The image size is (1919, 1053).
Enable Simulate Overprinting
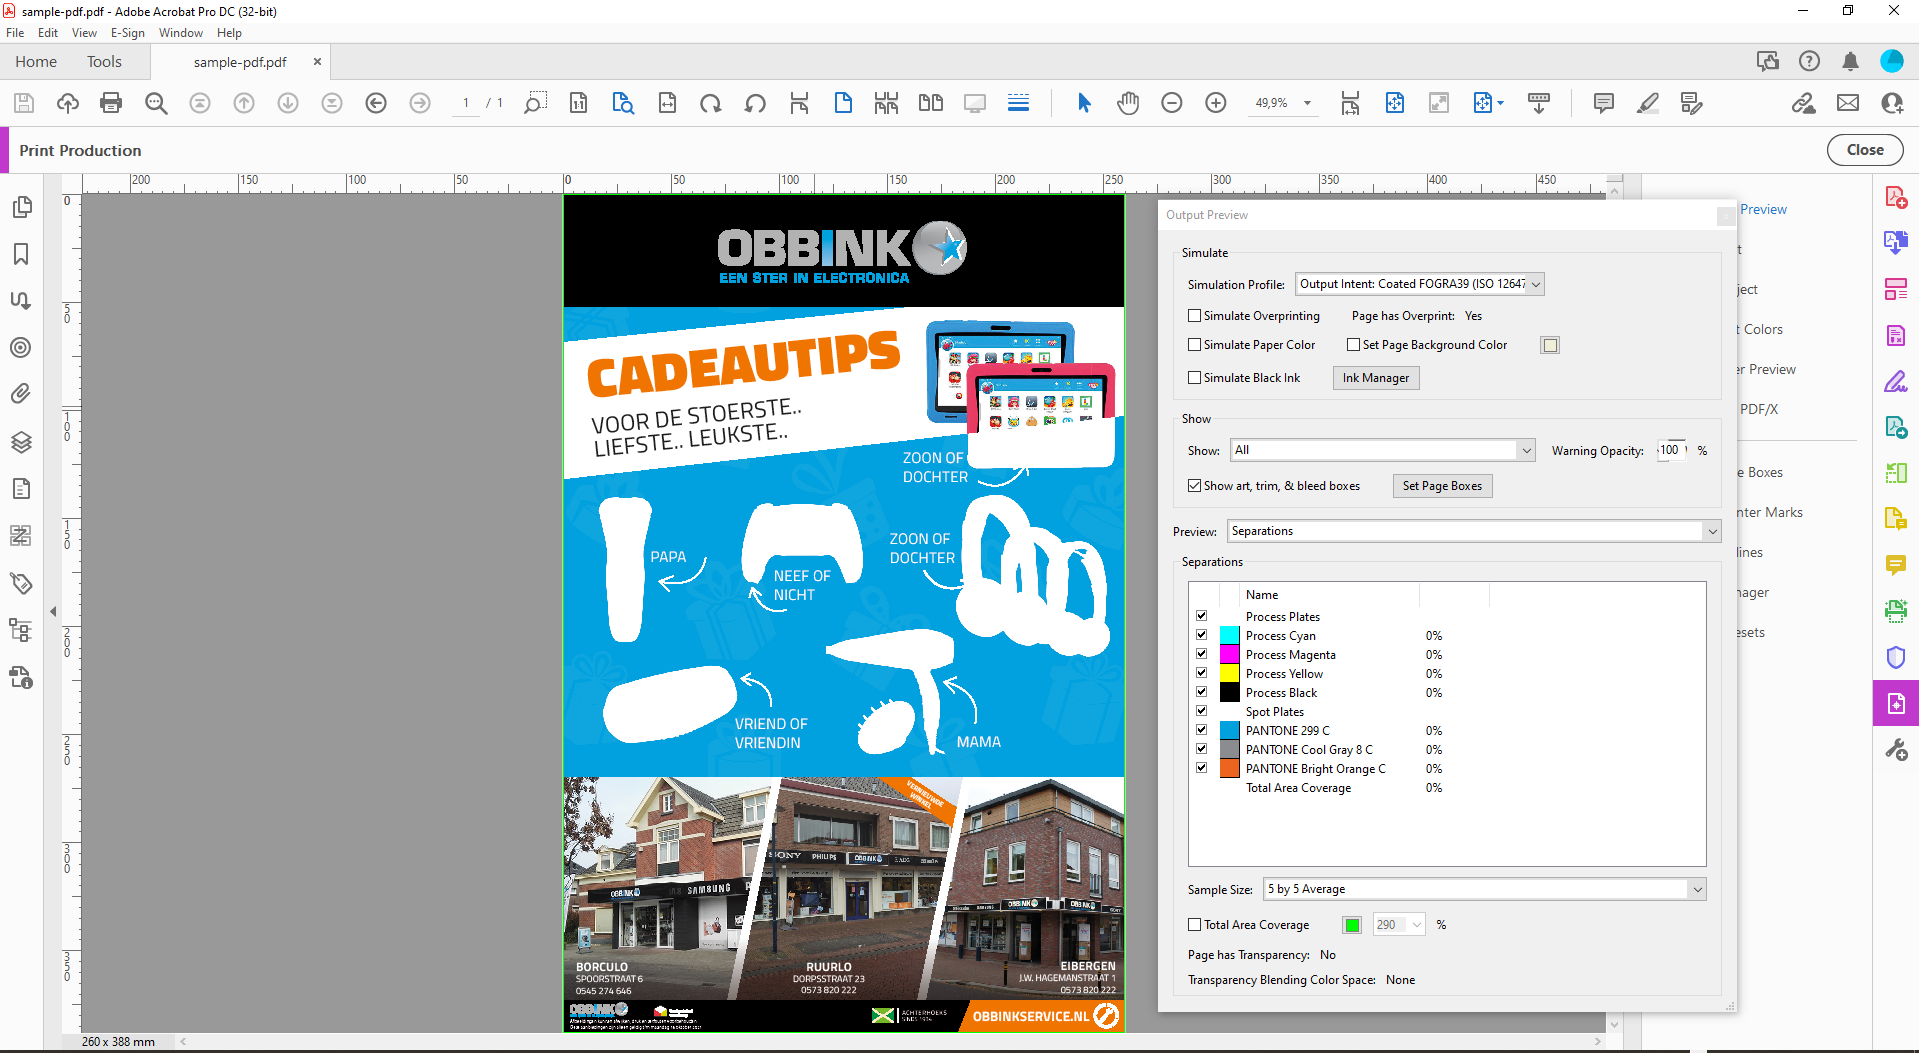pos(1193,315)
